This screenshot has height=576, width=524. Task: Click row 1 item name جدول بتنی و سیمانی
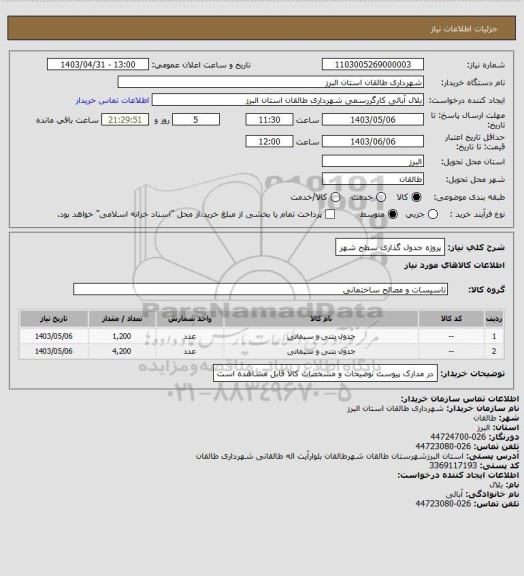[x=321, y=336]
